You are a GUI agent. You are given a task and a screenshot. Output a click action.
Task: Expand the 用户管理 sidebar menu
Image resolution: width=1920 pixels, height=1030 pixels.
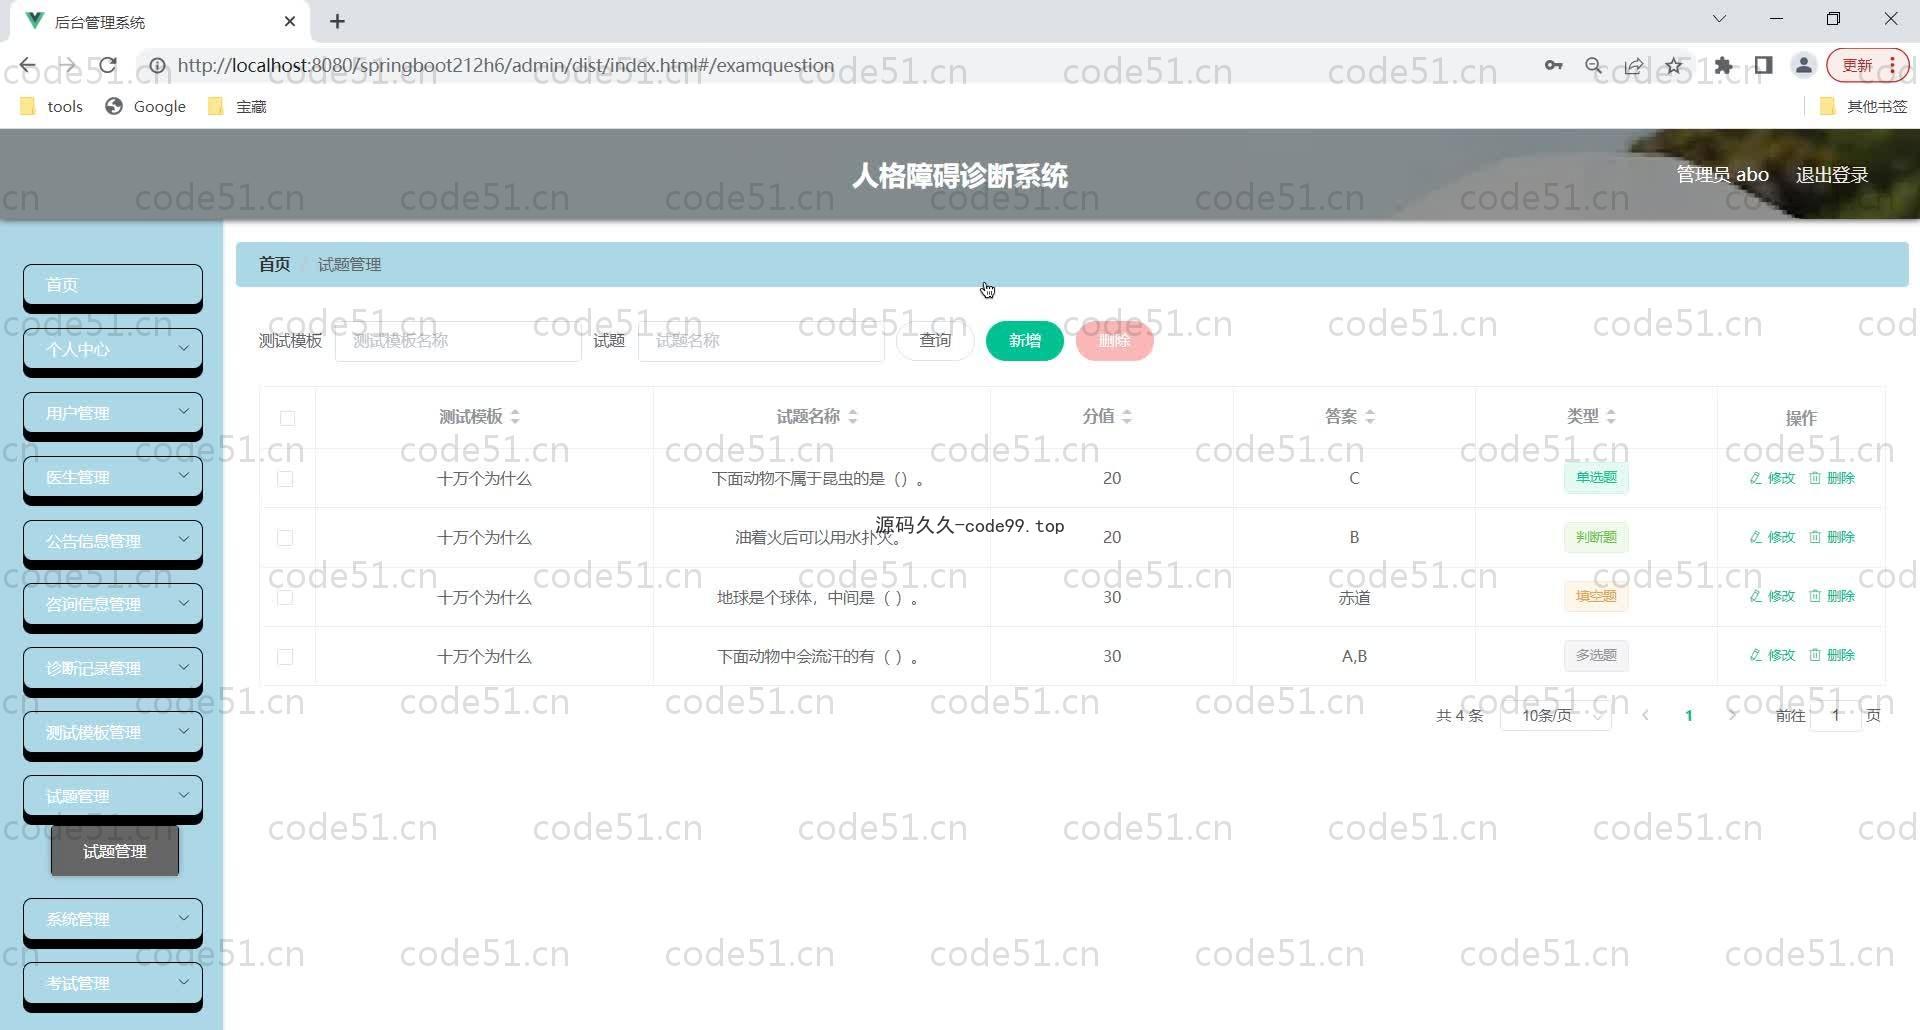(x=113, y=413)
